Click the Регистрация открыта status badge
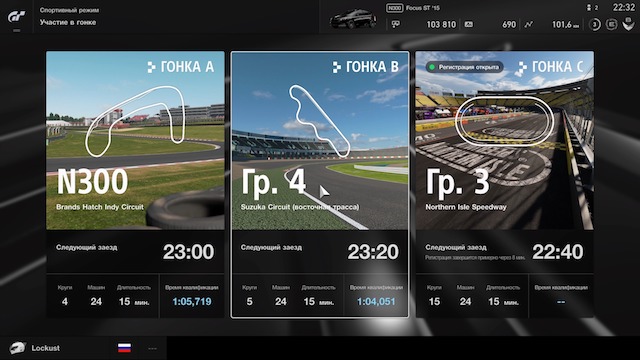The image size is (640, 360). tap(464, 67)
